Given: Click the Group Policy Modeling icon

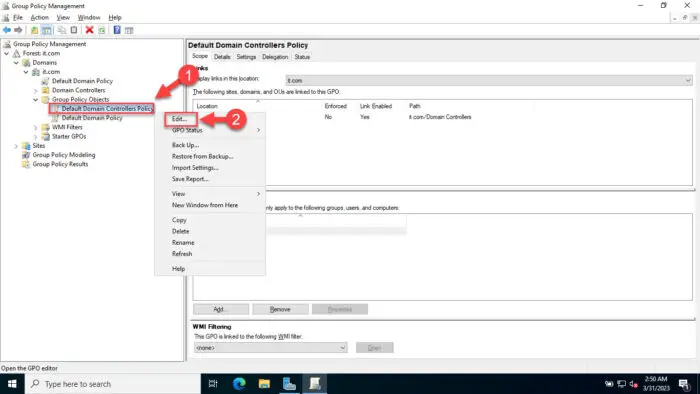Looking at the screenshot, I should 26,155.
